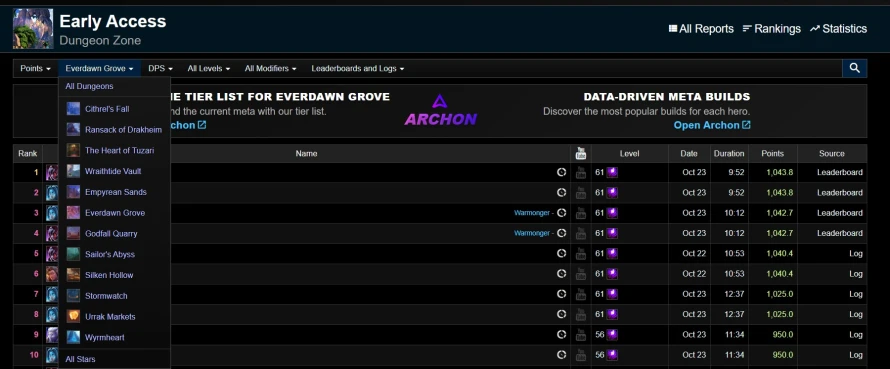Click the rank 1 purple modifier icon
The image size is (890, 369).
click(612, 172)
